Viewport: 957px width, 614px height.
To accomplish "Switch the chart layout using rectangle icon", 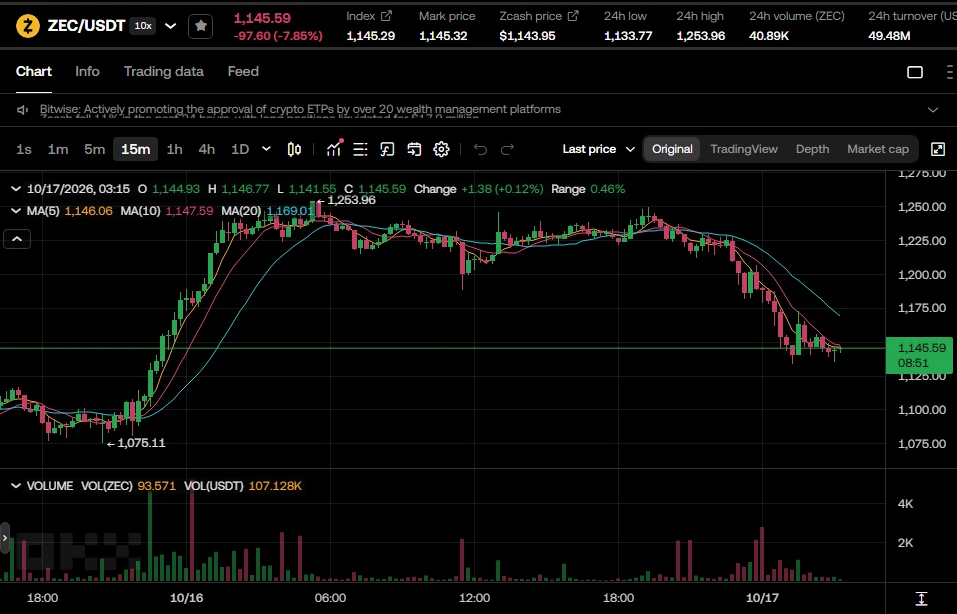I will [915, 72].
